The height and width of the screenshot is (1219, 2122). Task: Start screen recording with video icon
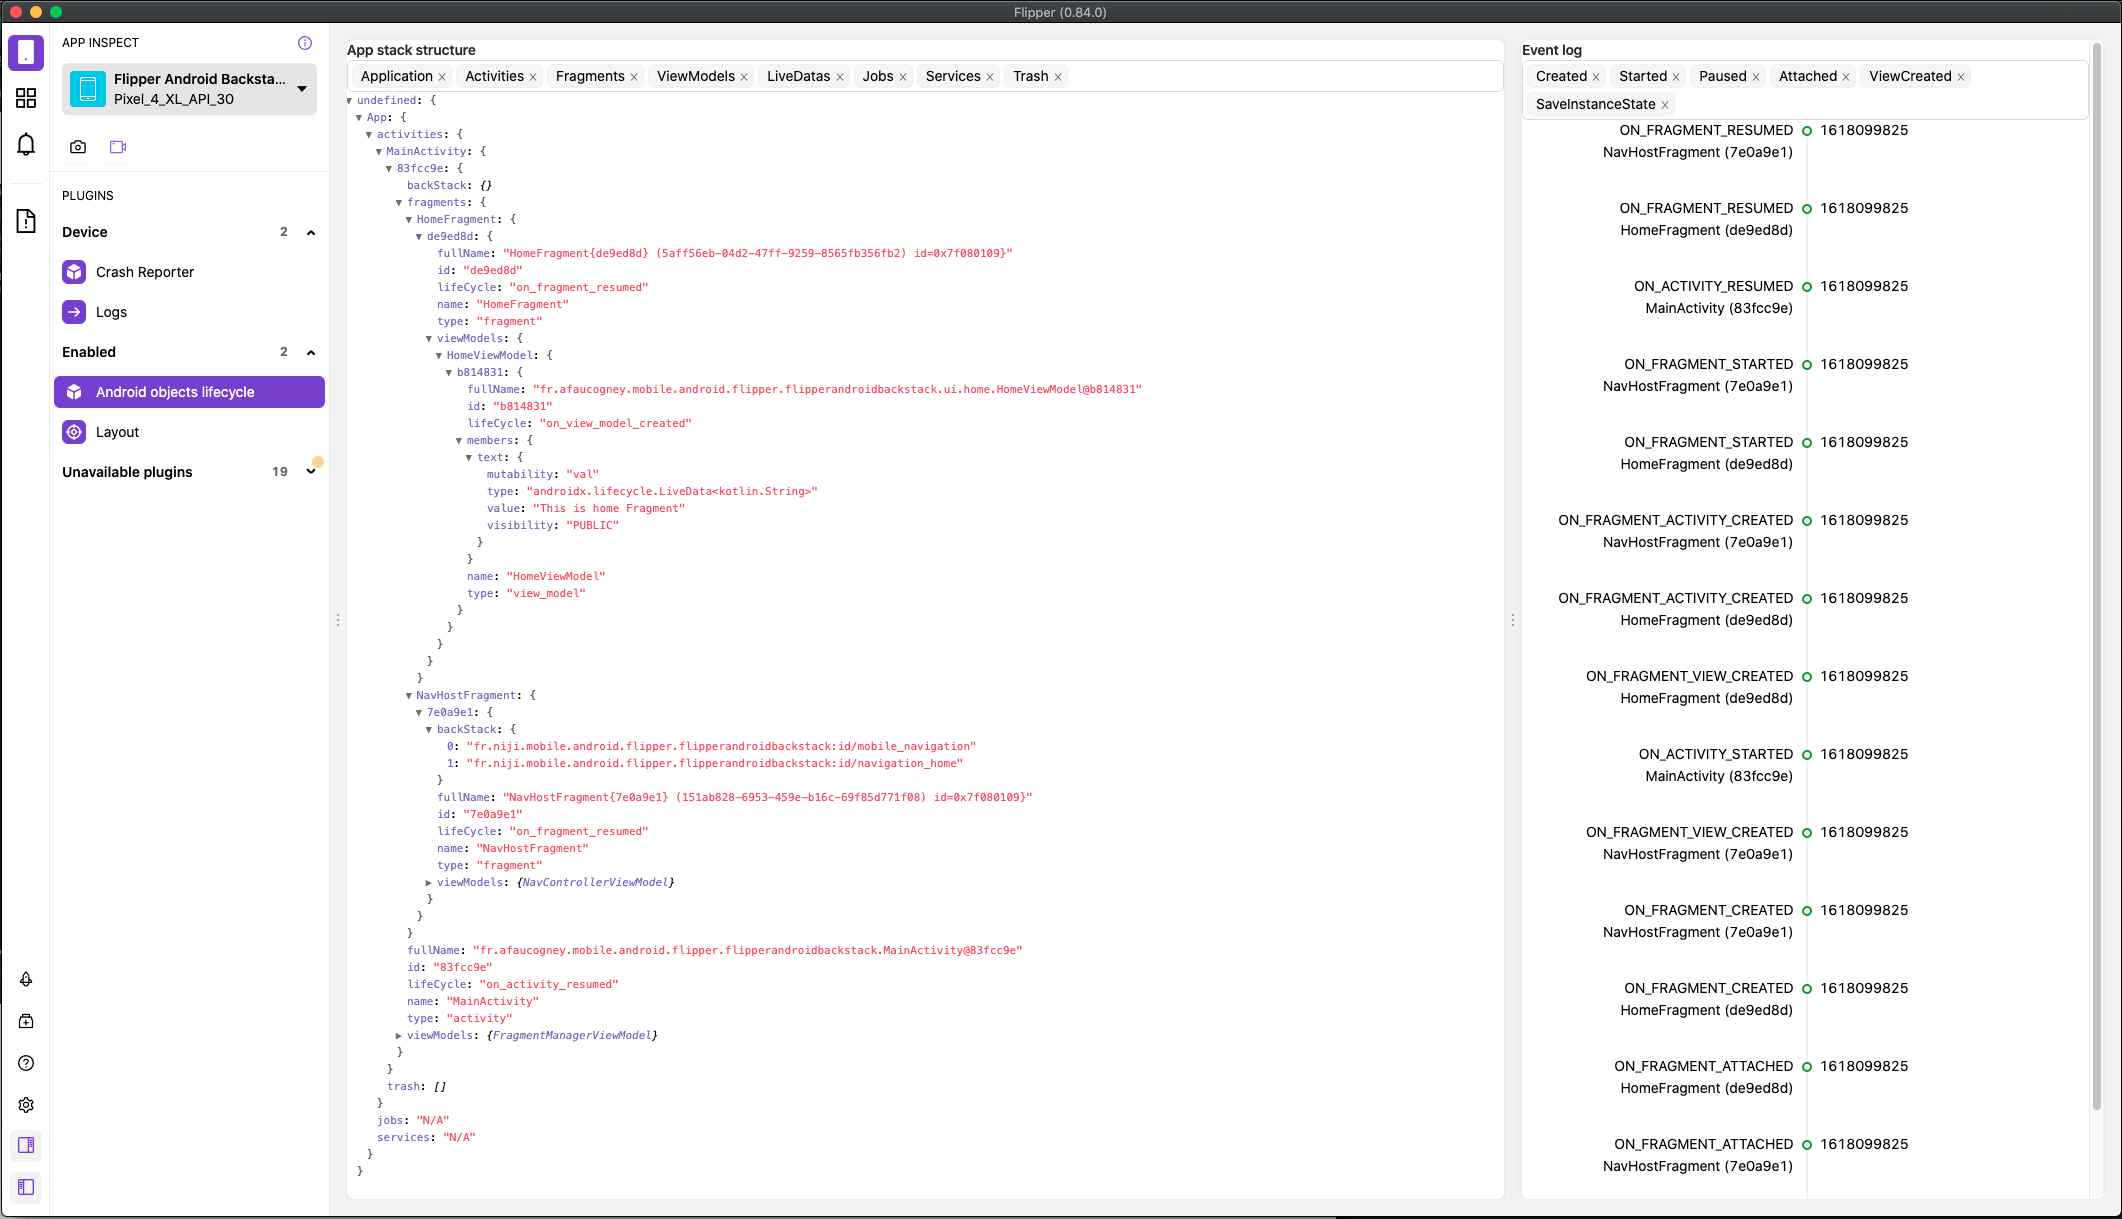pyautogui.click(x=118, y=147)
